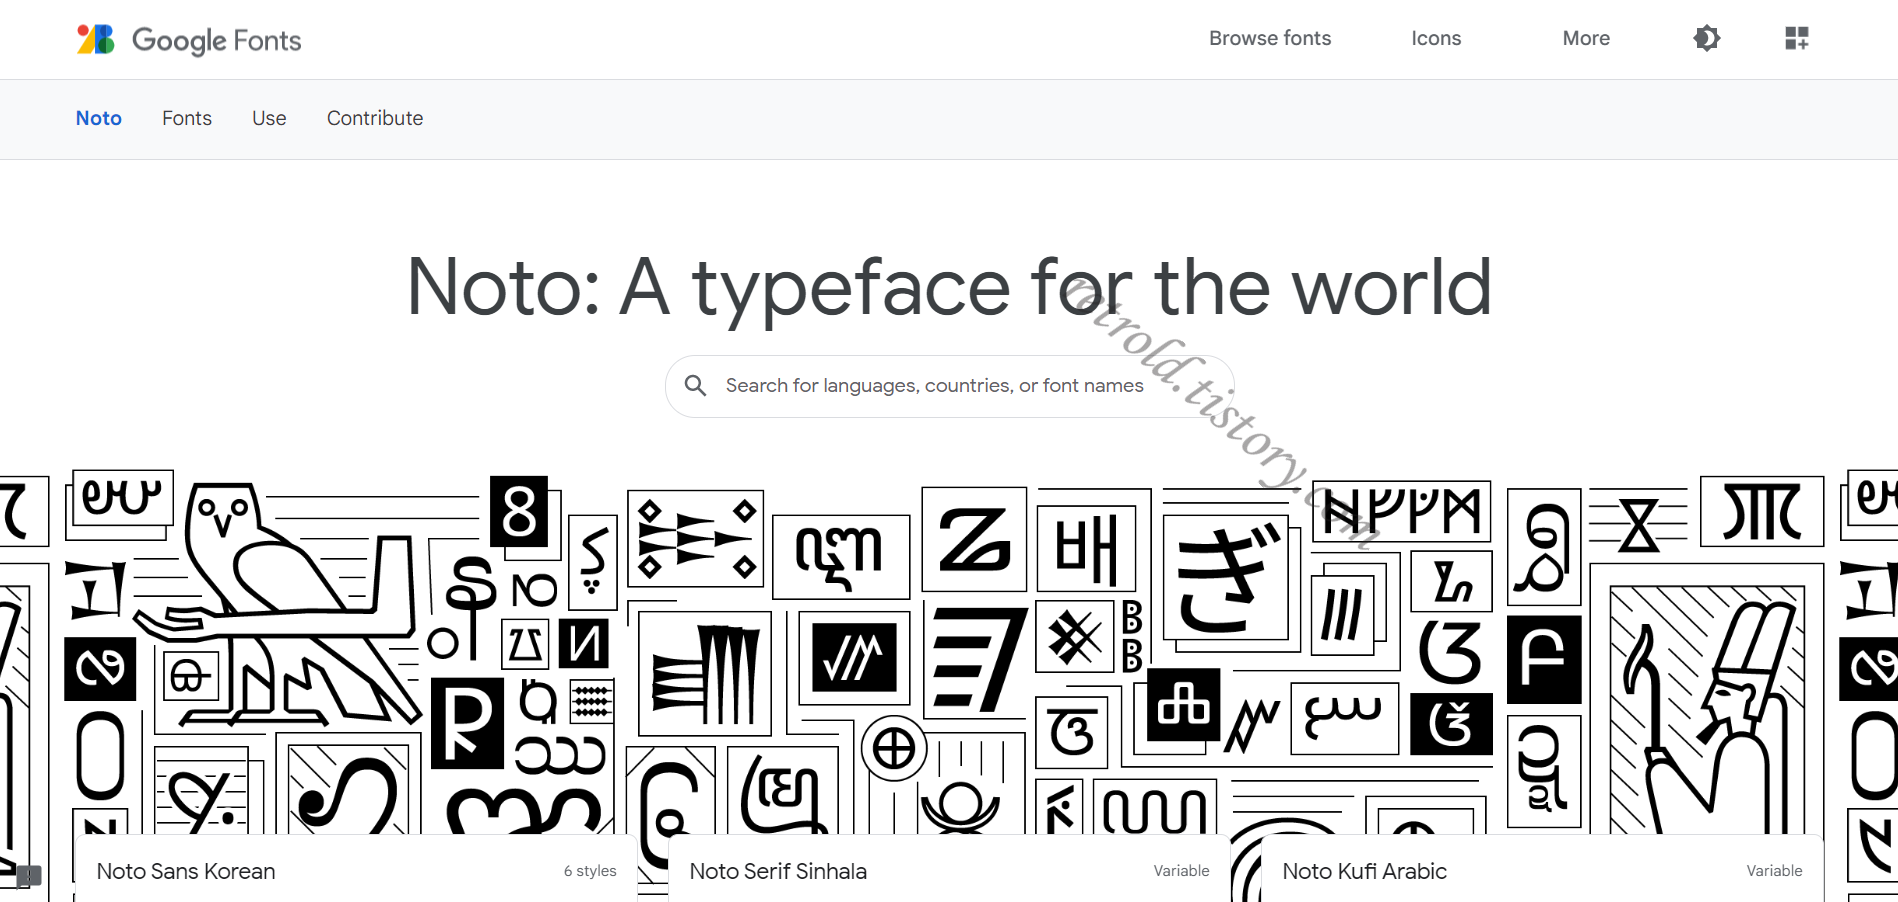Screen dimensions: 1898x902
Task: Select the Noto tab
Action: pyautogui.click(x=99, y=118)
